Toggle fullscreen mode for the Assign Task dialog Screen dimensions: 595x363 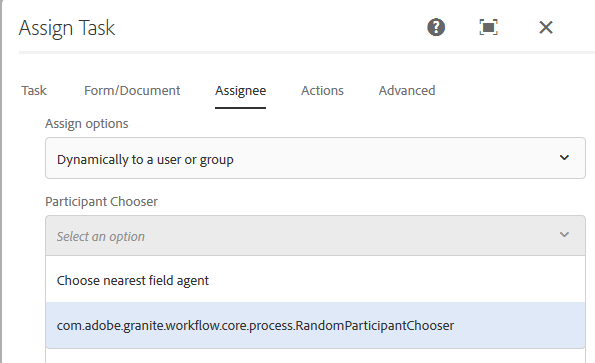(488, 27)
